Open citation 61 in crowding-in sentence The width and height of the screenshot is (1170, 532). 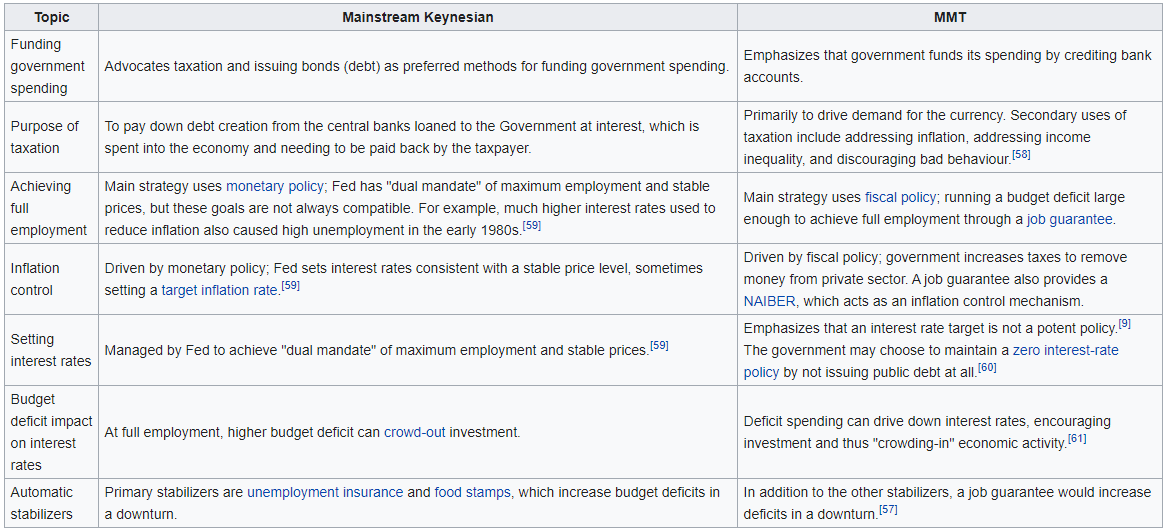coord(1077,438)
